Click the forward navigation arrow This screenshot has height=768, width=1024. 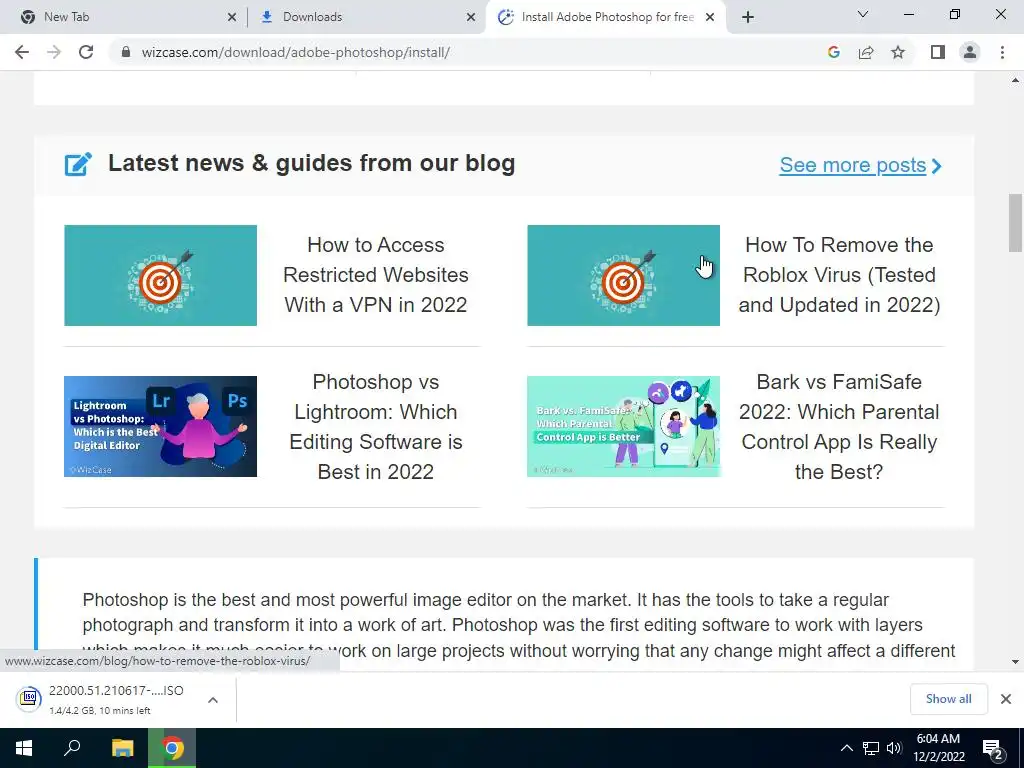pyautogui.click(x=54, y=52)
